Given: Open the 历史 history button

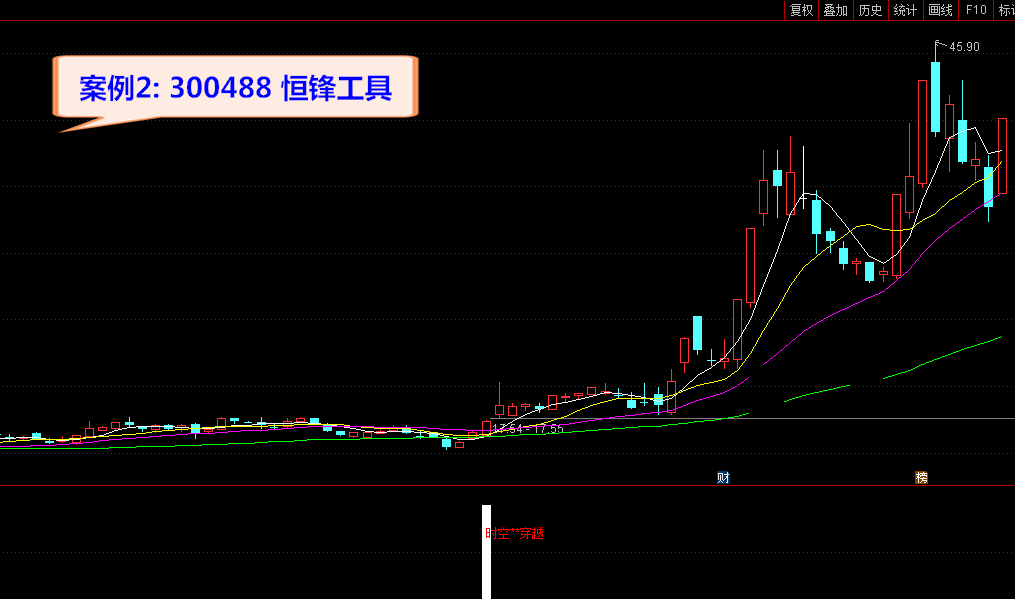Looking at the screenshot, I should pyautogui.click(x=871, y=10).
